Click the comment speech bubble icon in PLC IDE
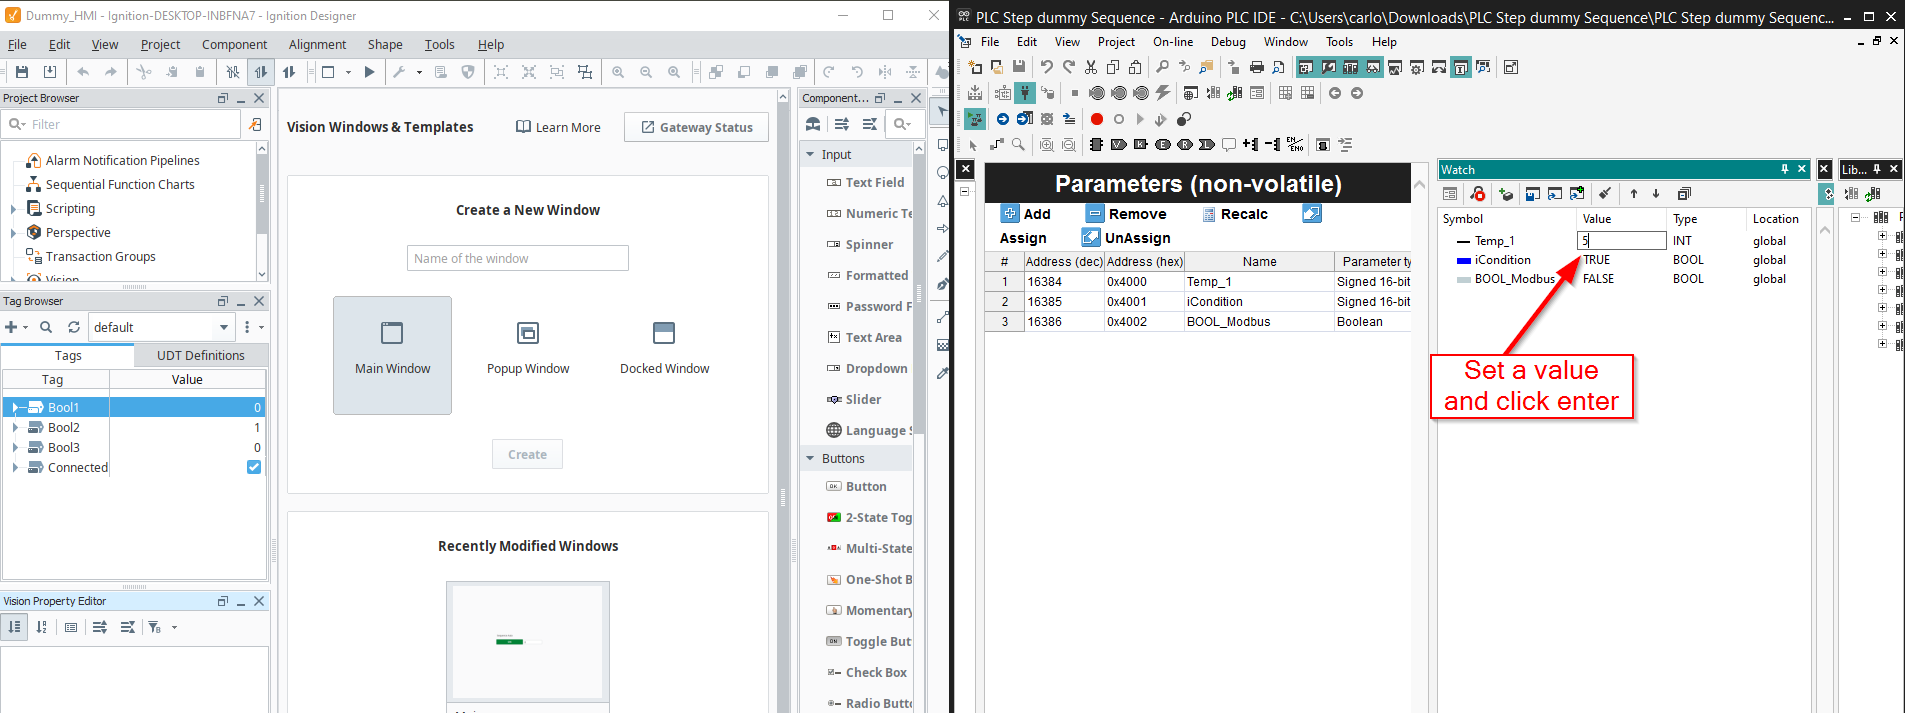Image resolution: width=1905 pixels, height=713 pixels. click(1229, 145)
